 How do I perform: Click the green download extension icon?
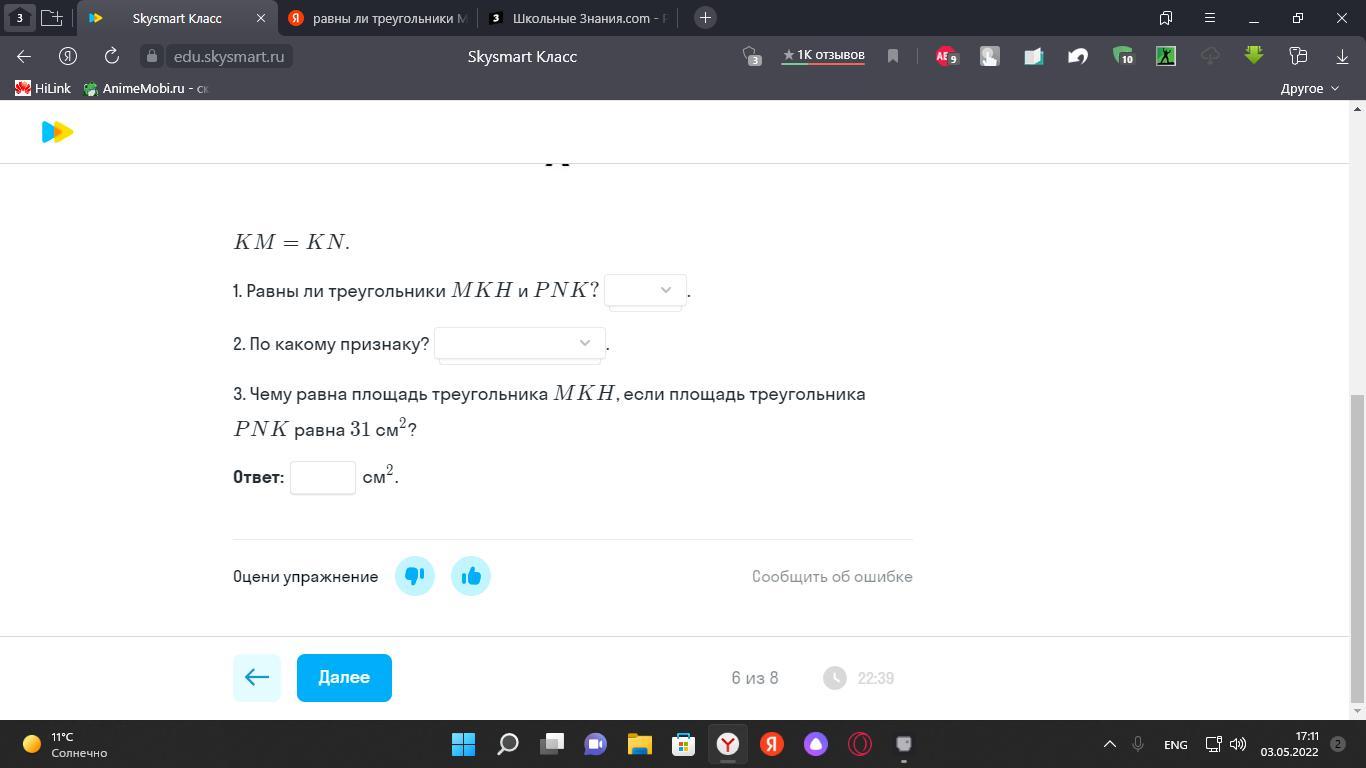click(x=1254, y=56)
